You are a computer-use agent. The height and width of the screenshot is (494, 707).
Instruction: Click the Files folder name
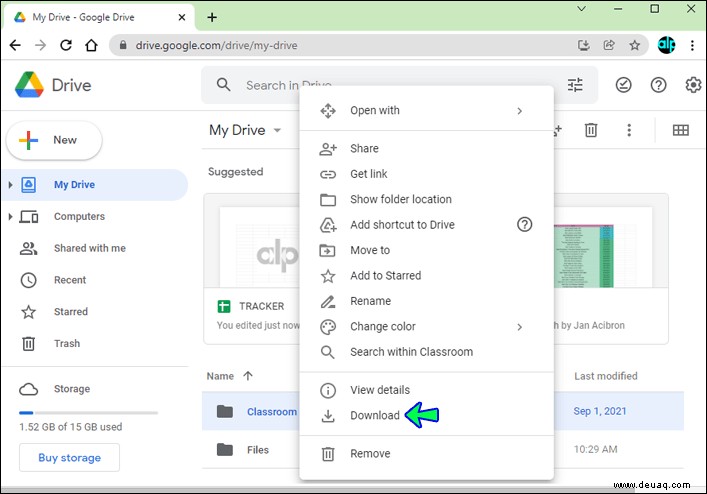click(x=258, y=450)
